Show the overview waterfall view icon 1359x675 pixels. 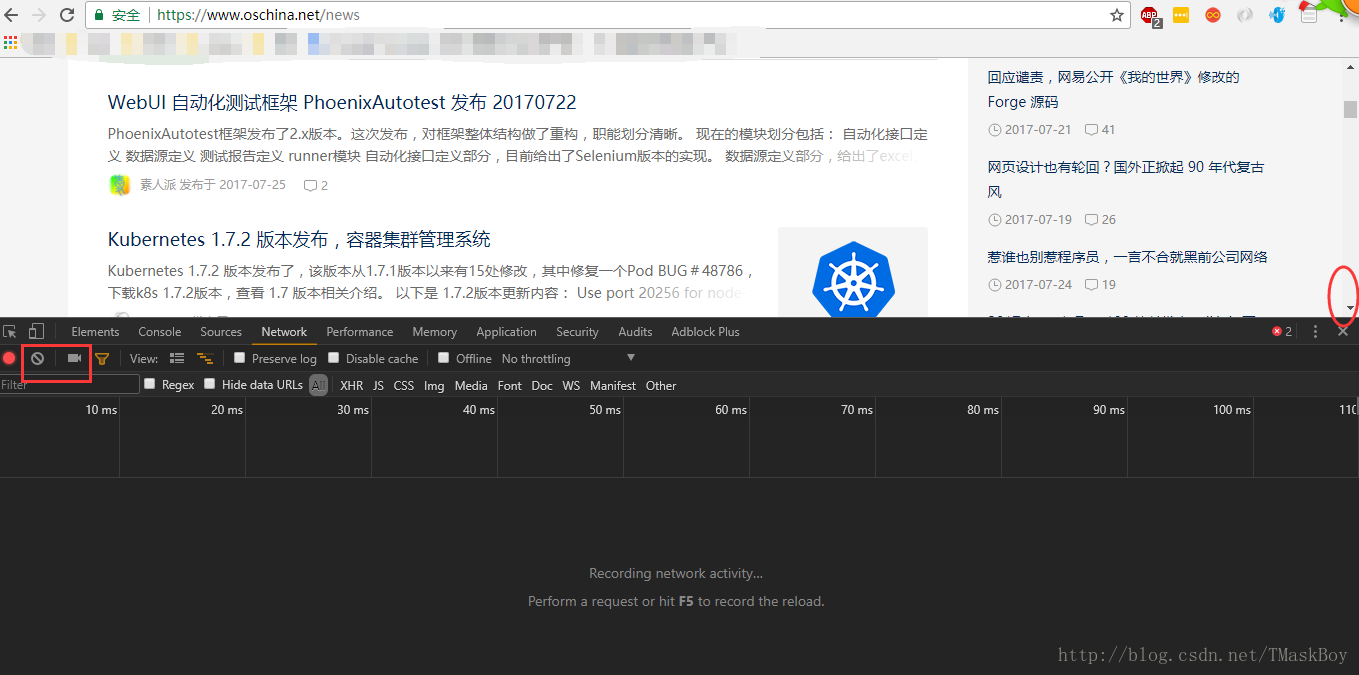coord(205,358)
